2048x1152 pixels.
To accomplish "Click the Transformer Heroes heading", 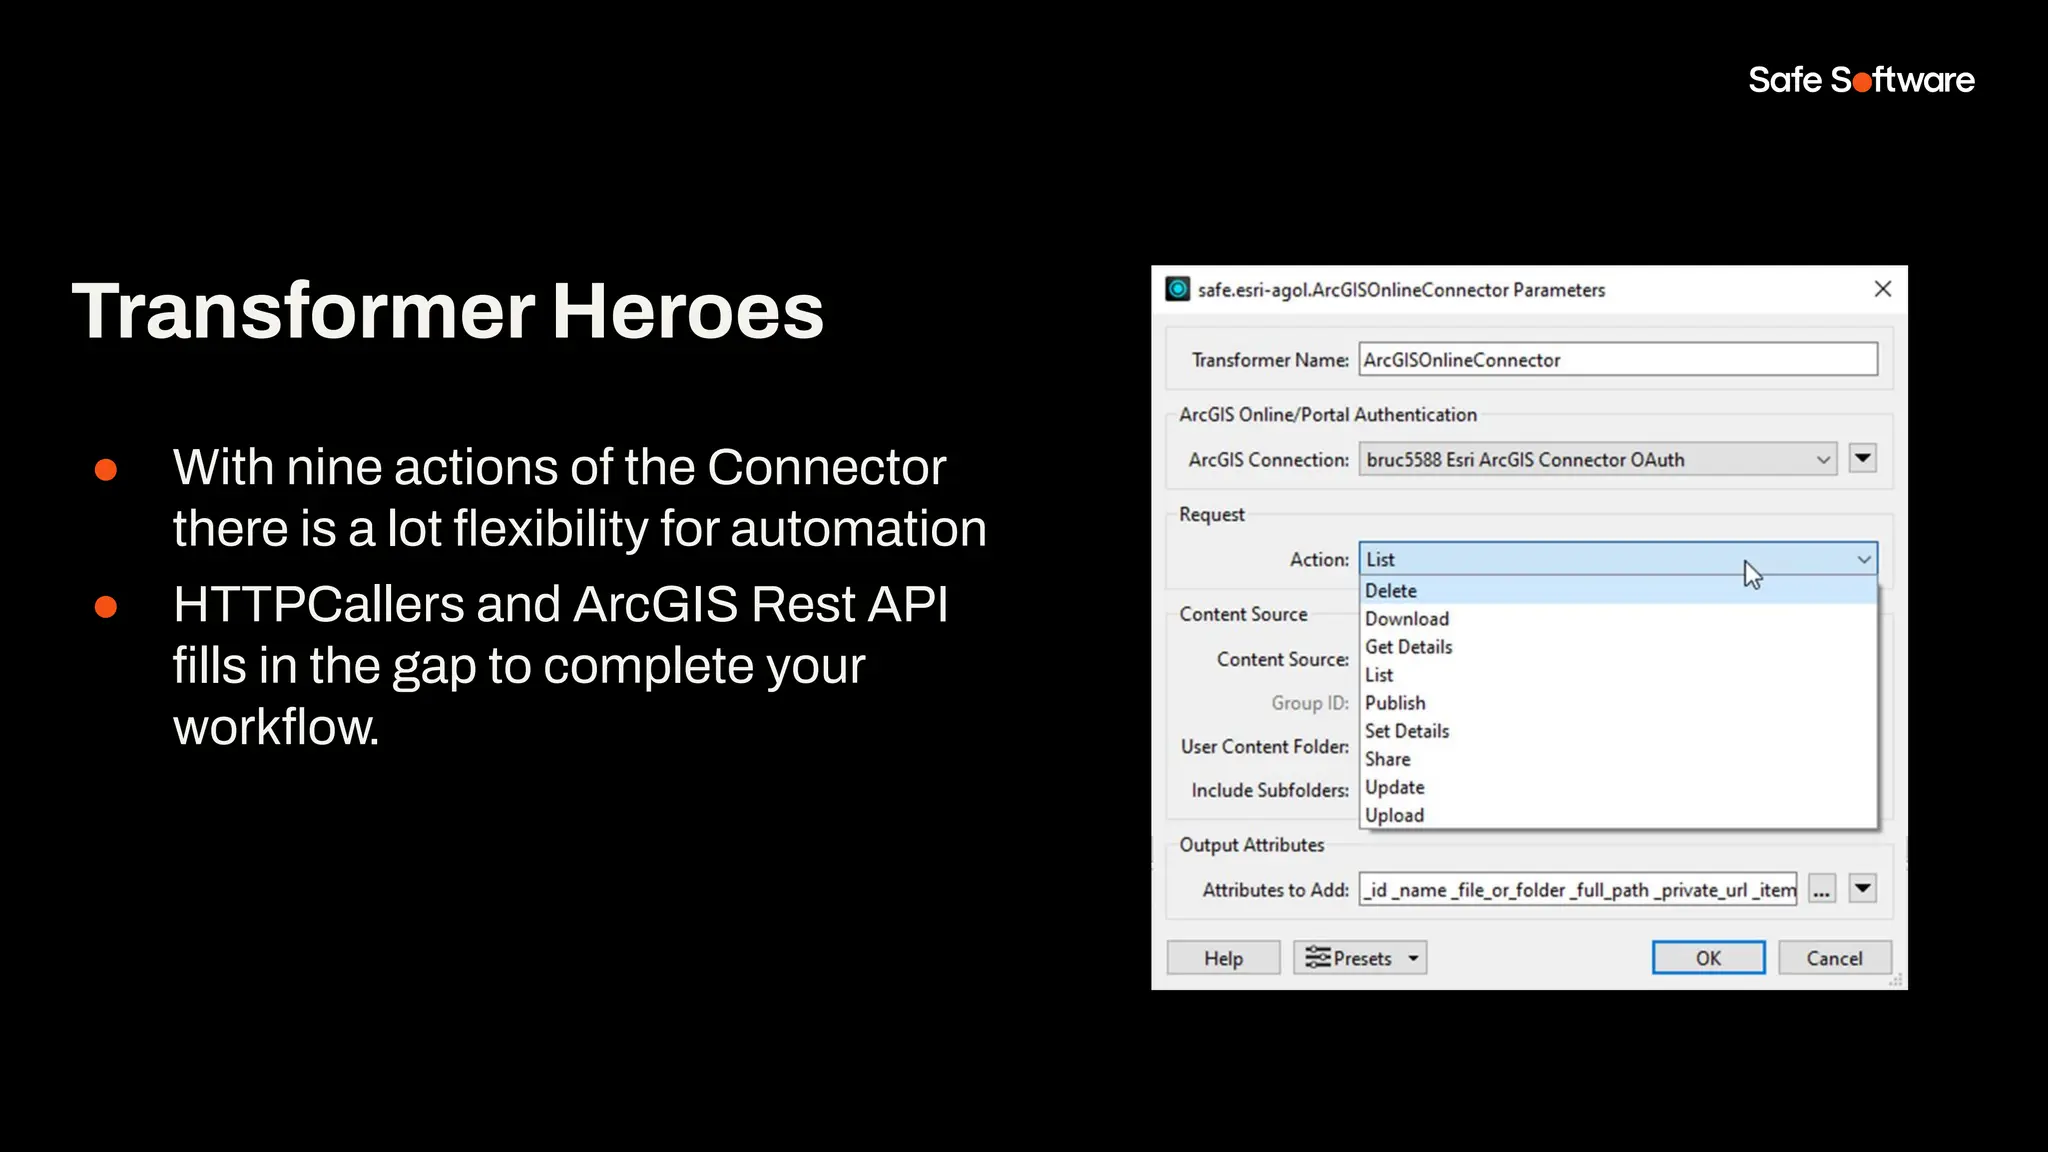I will 448,311.
